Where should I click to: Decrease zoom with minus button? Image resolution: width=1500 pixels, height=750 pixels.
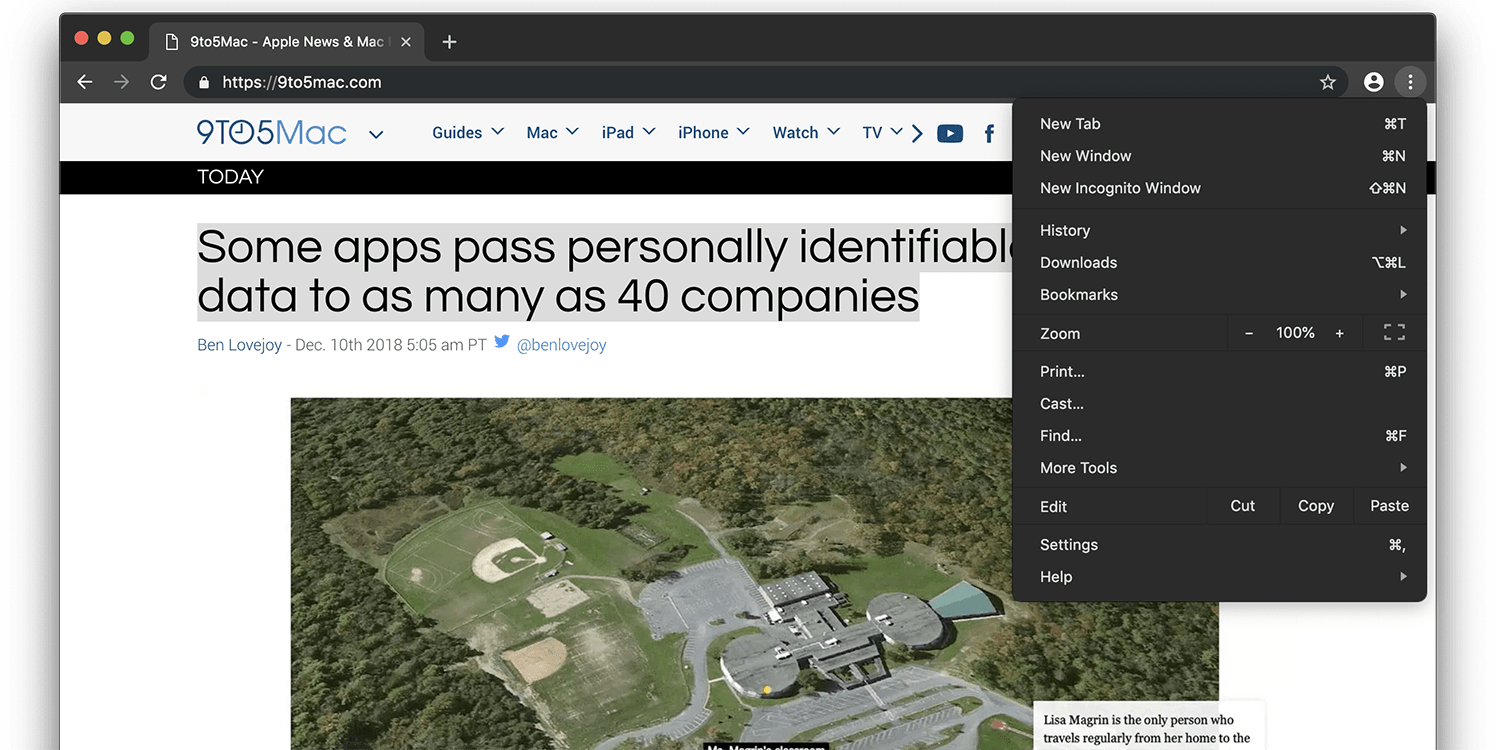[x=1249, y=333]
